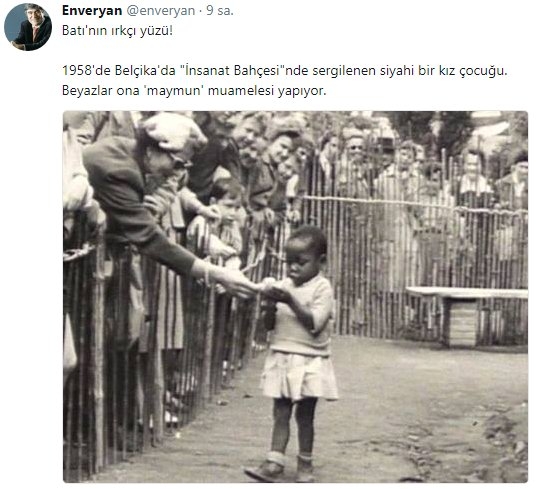Viewport: 545px width, 489px height.
Task: Open Enveryan's profile avatar picture
Action: pos(28,27)
